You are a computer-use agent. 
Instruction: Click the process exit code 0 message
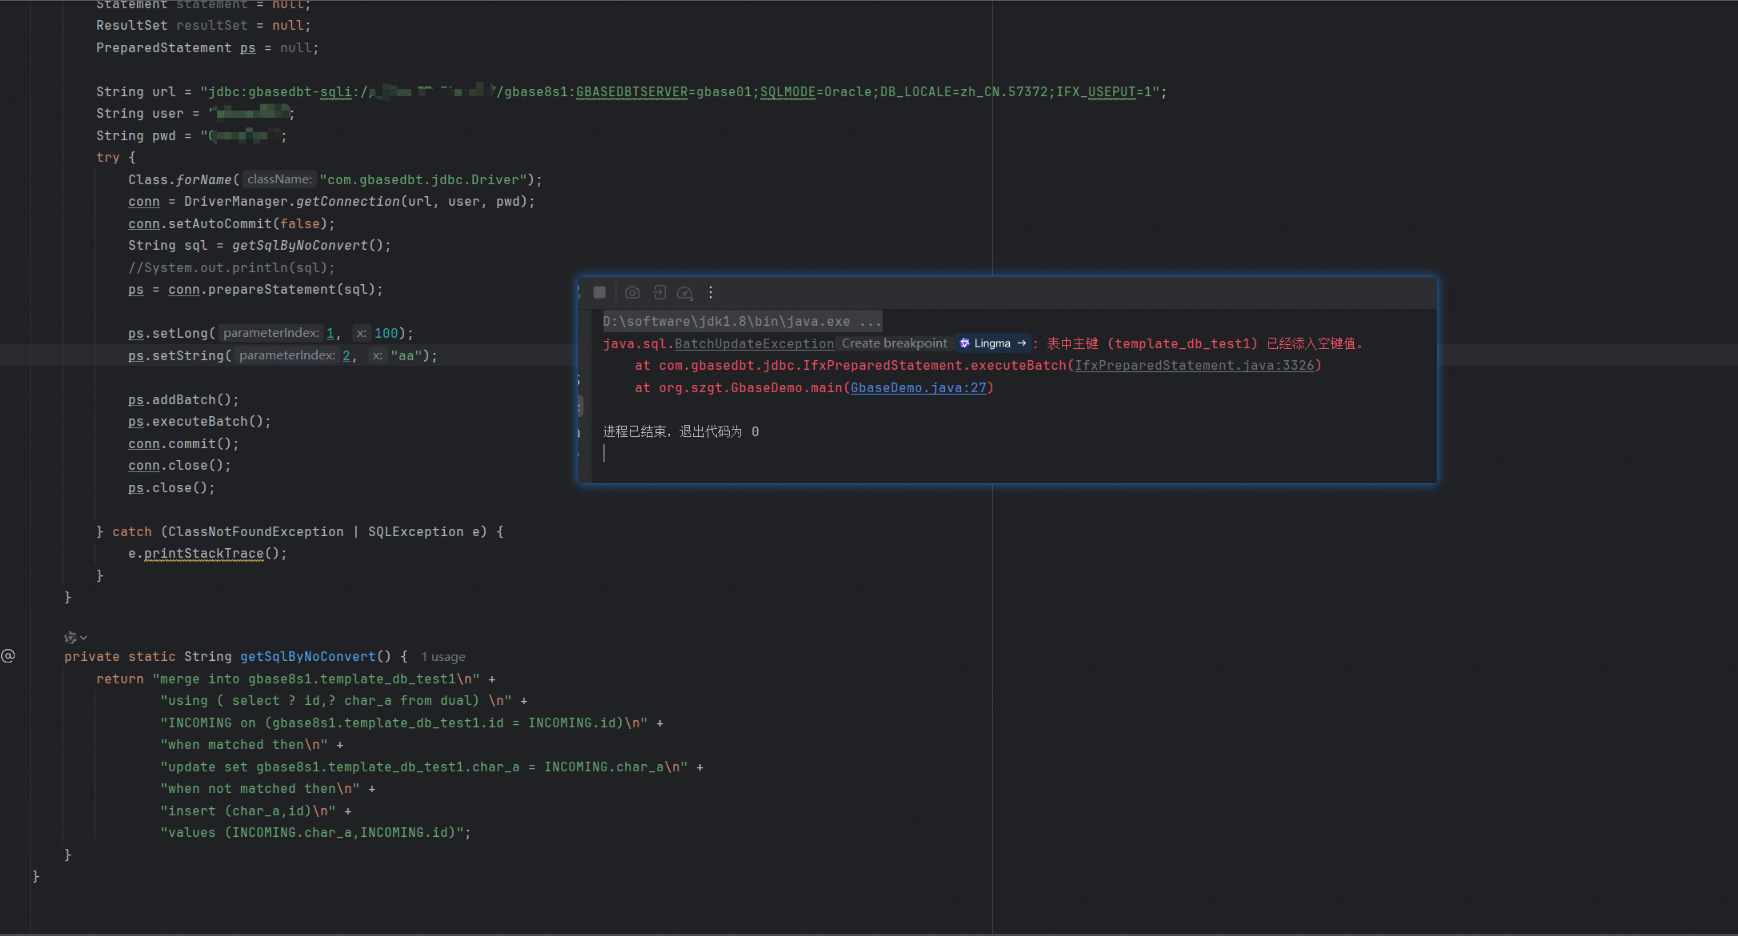tap(681, 432)
